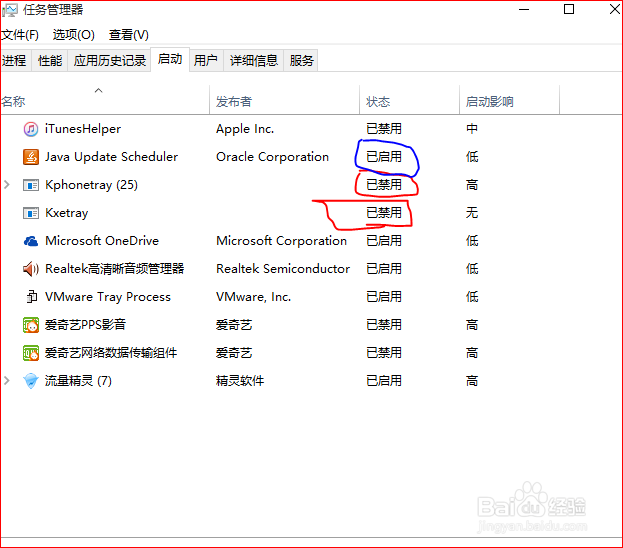The height and width of the screenshot is (548, 623).
Task: Click the 已禁用 status of Kxetray
Action: (x=384, y=213)
